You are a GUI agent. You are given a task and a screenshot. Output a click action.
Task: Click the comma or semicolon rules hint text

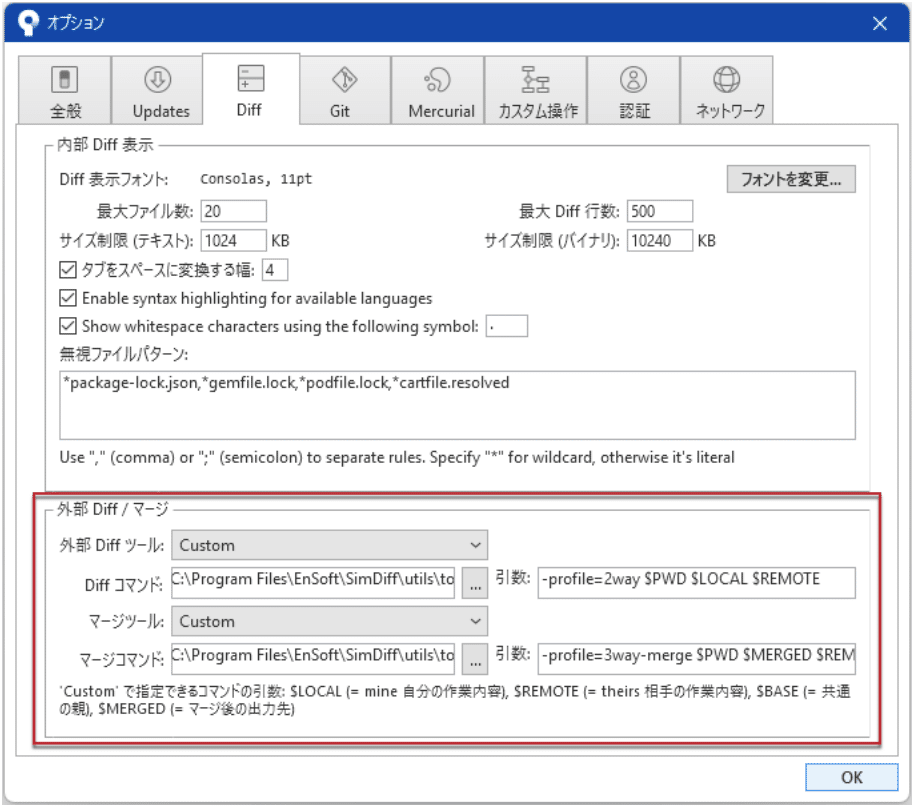coord(397,458)
